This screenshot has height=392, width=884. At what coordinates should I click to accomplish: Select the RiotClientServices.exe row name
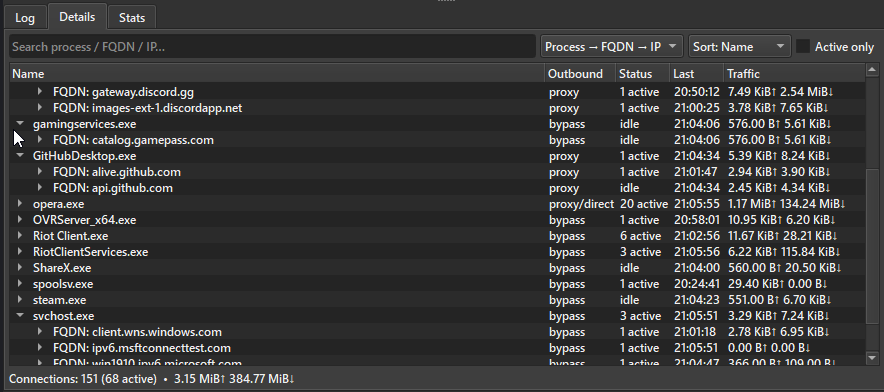pos(91,252)
